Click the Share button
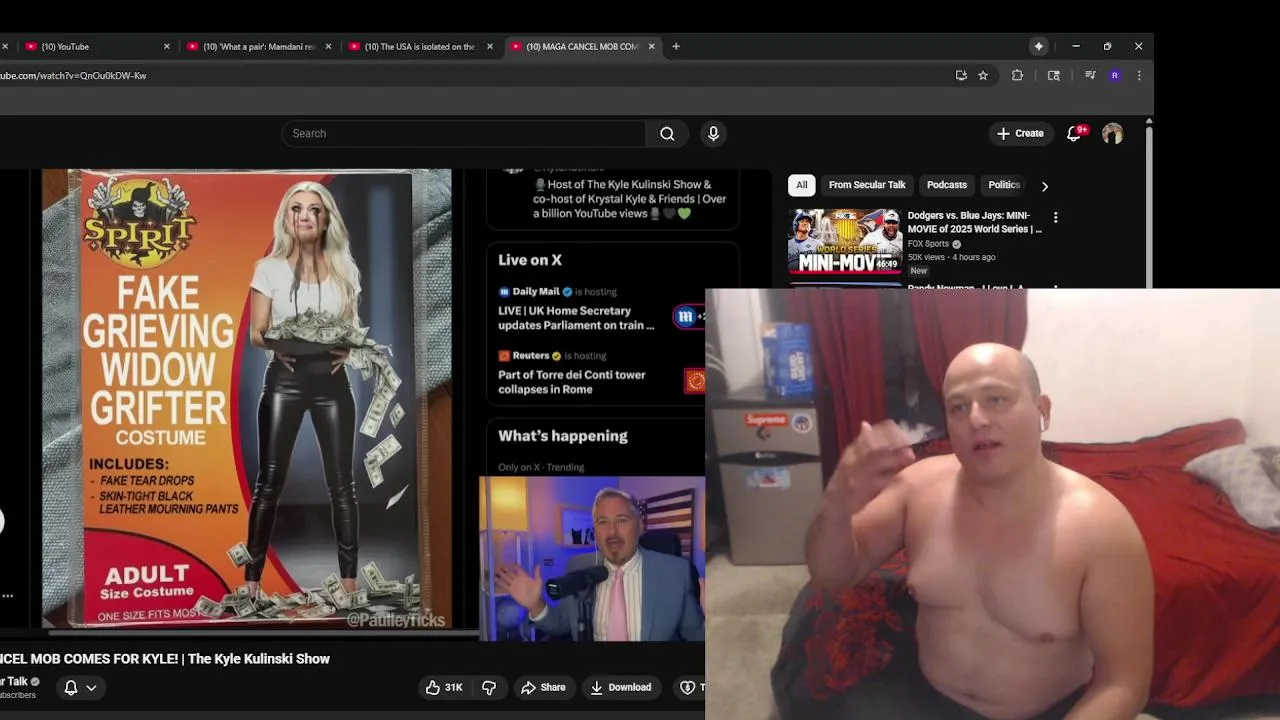1280x720 pixels. point(543,687)
